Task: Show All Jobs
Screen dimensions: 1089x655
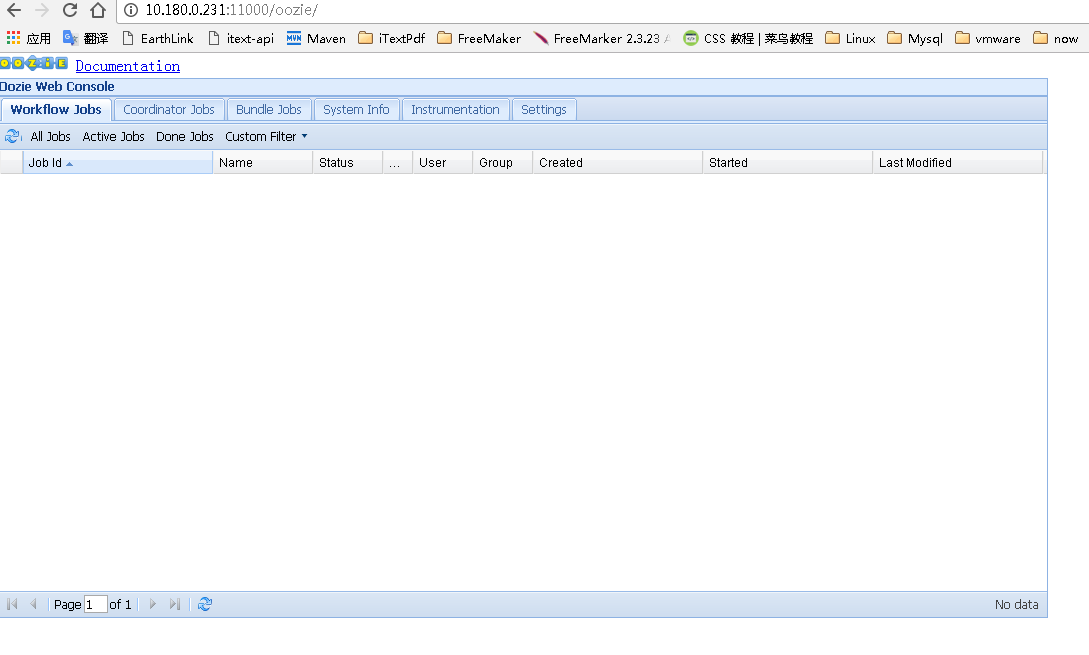Action: pyautogui.click(x=51, y=137)
